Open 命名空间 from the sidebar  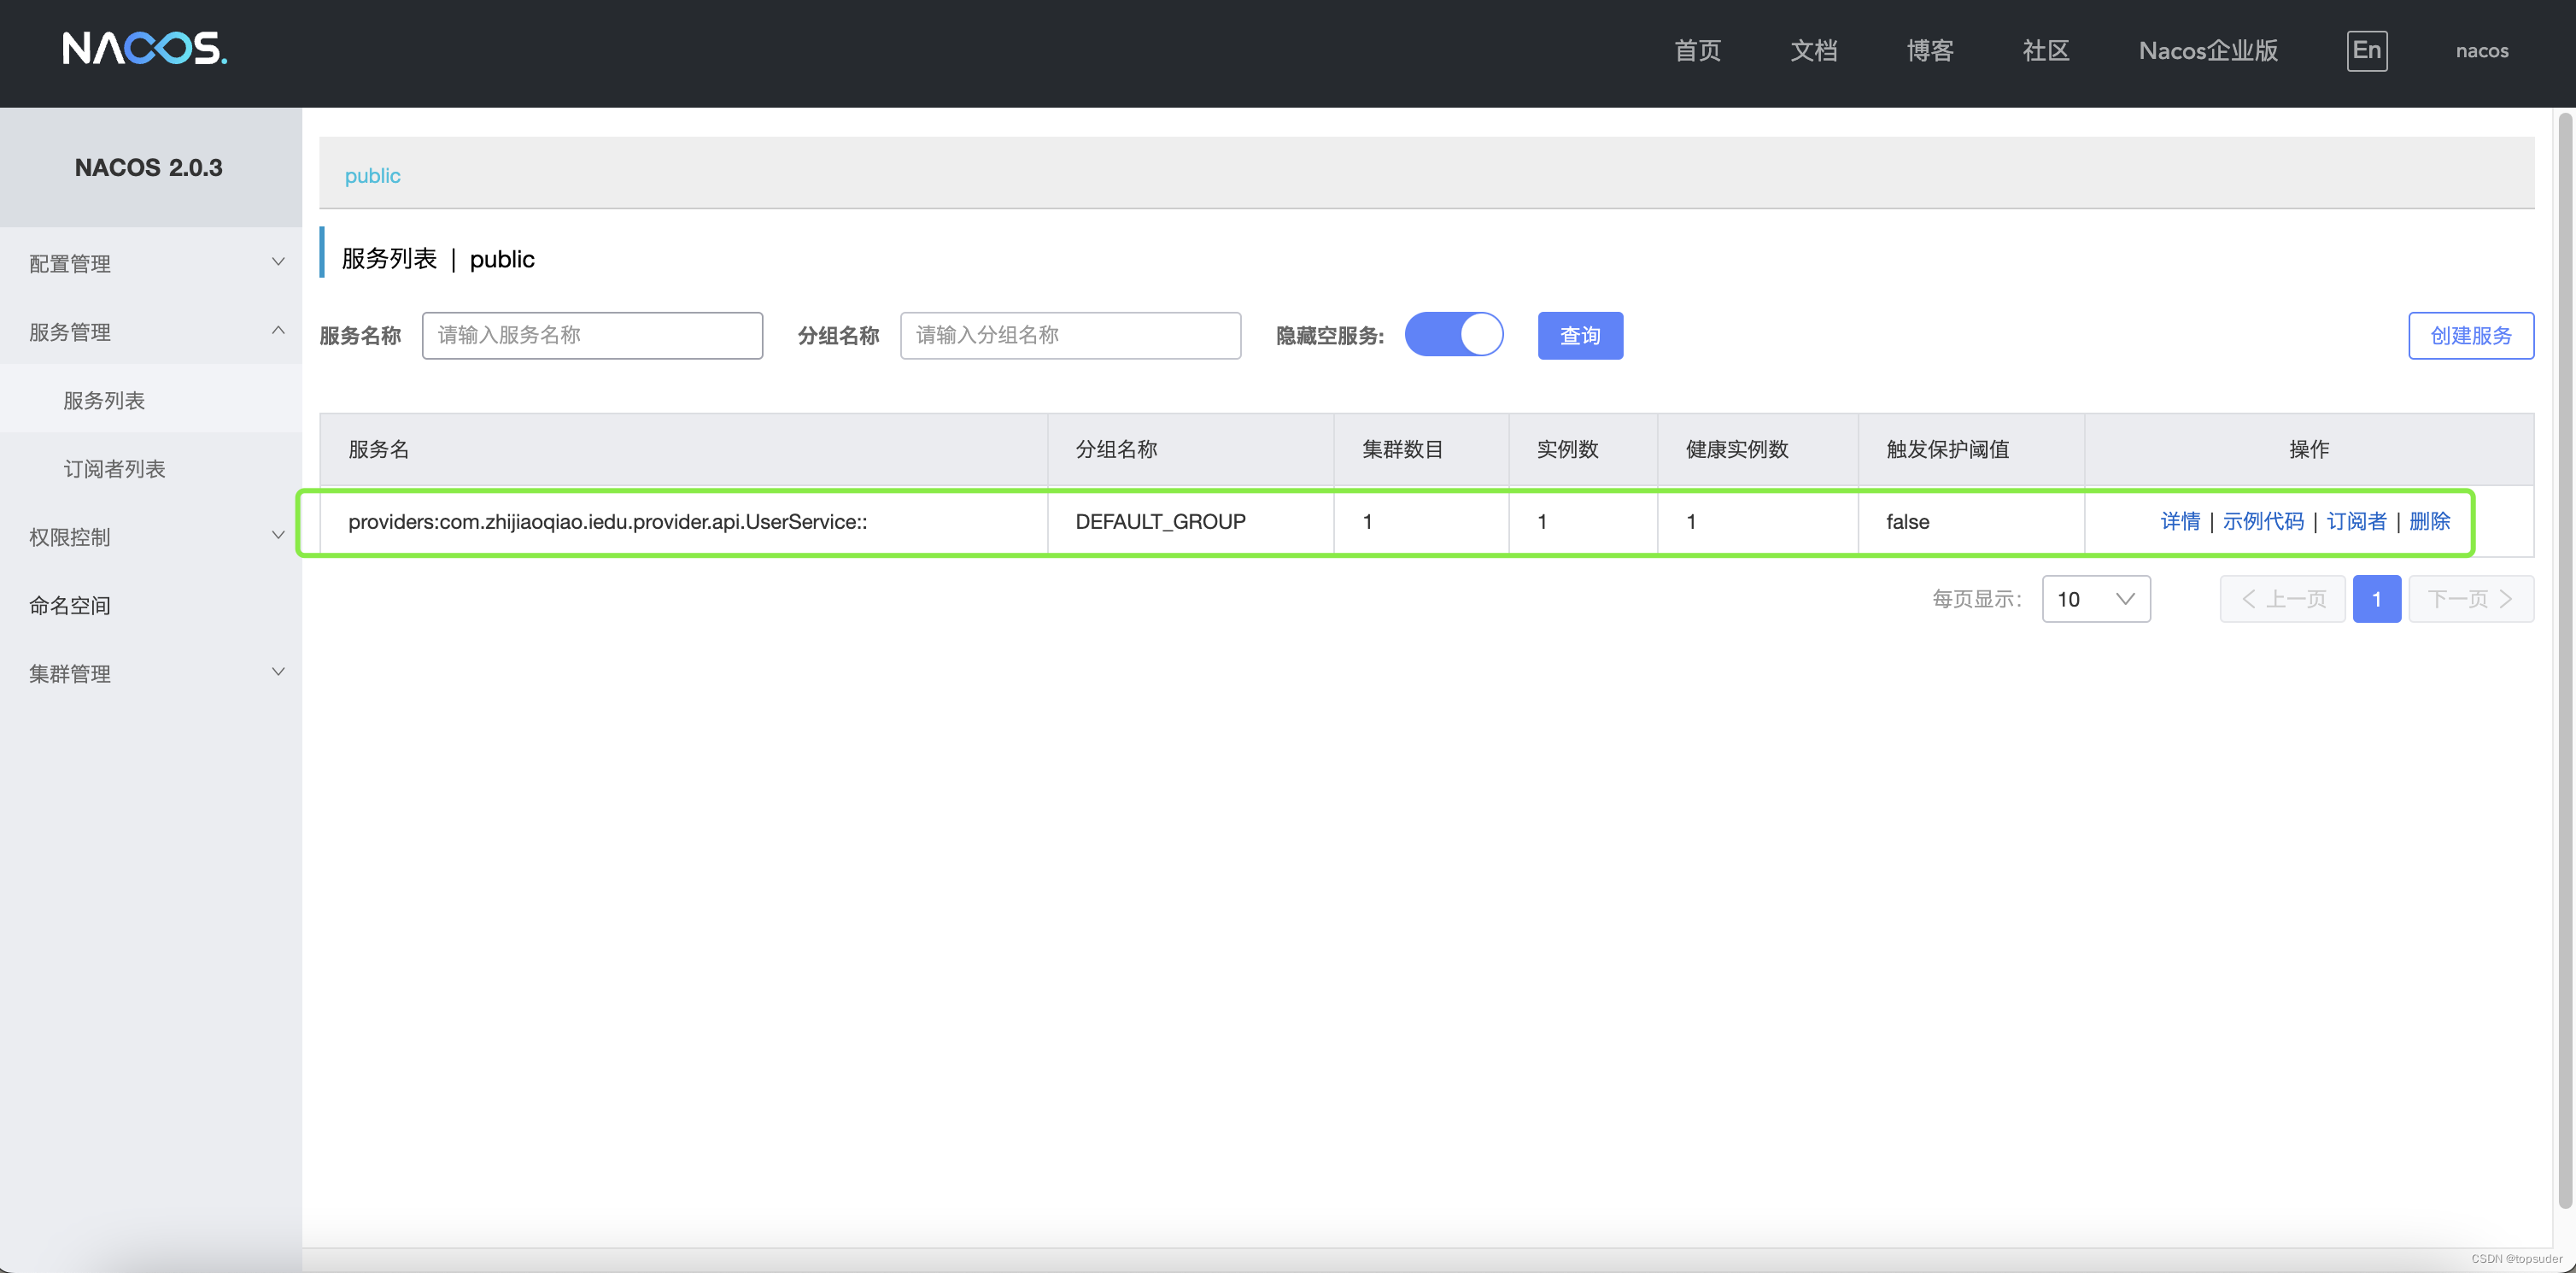pyautogui.click(x=70, y=605)
